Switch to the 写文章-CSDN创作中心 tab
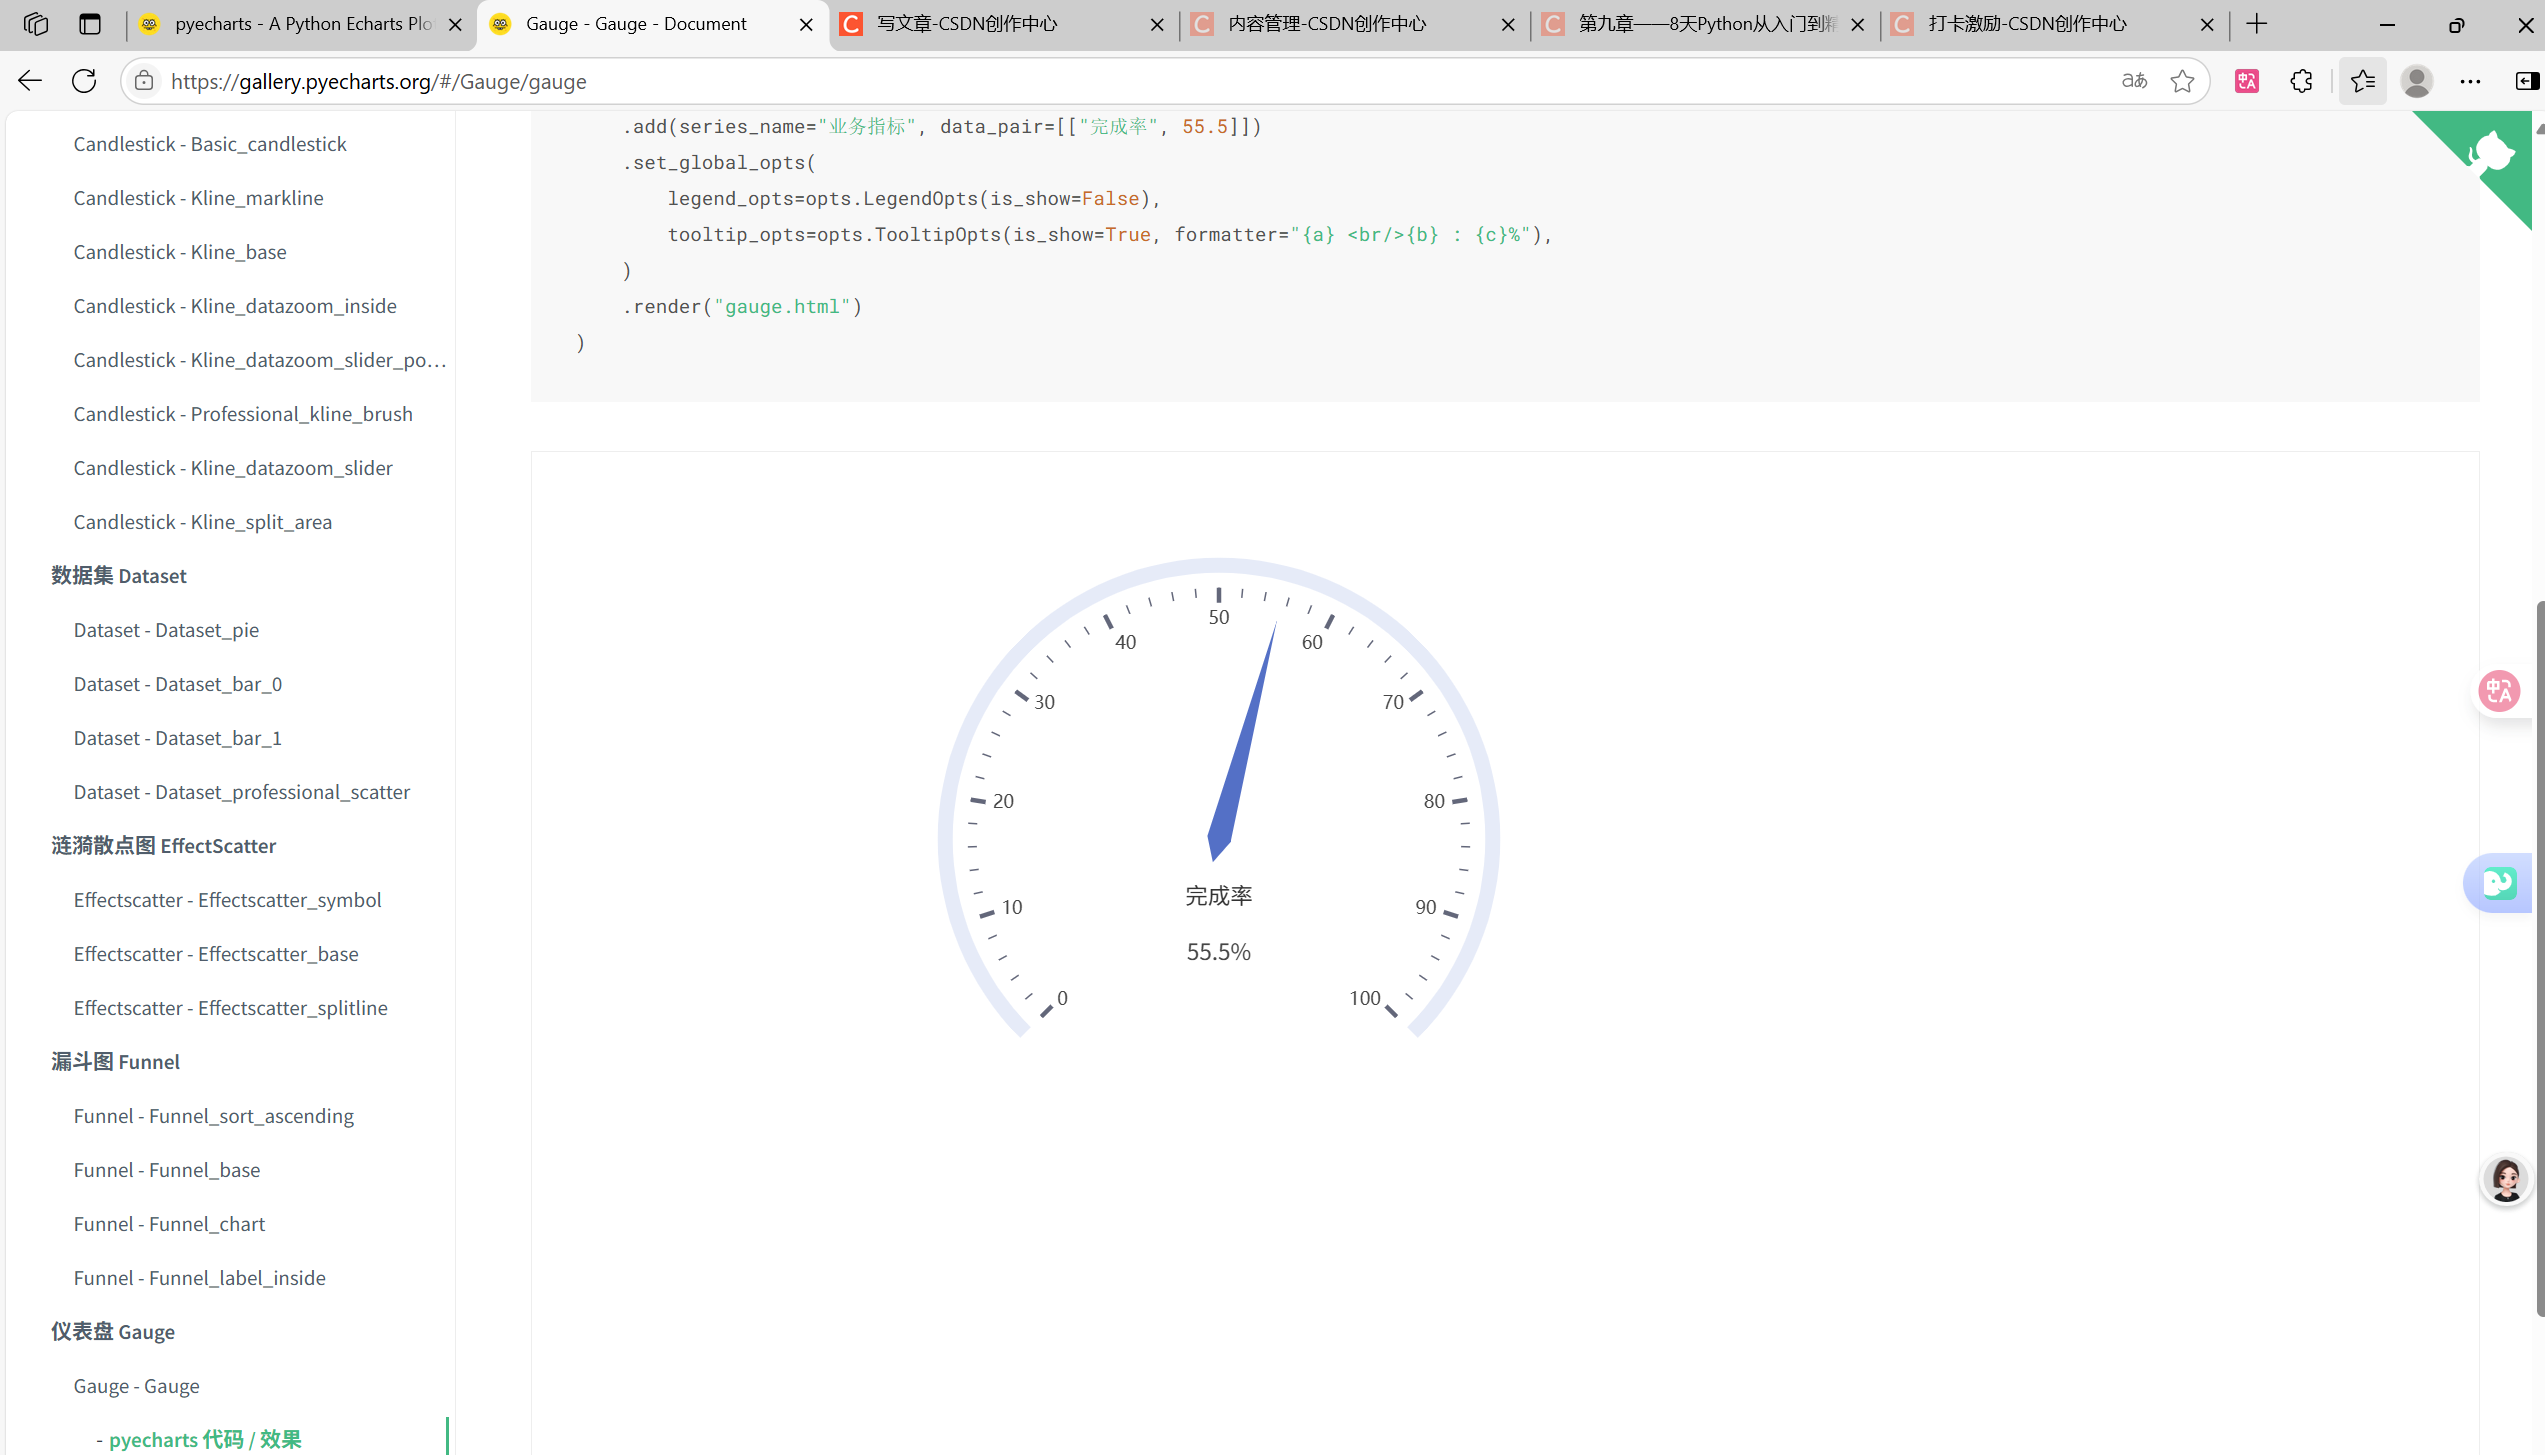Viewport: 2545px width, 1455px height. pos(967,24)
